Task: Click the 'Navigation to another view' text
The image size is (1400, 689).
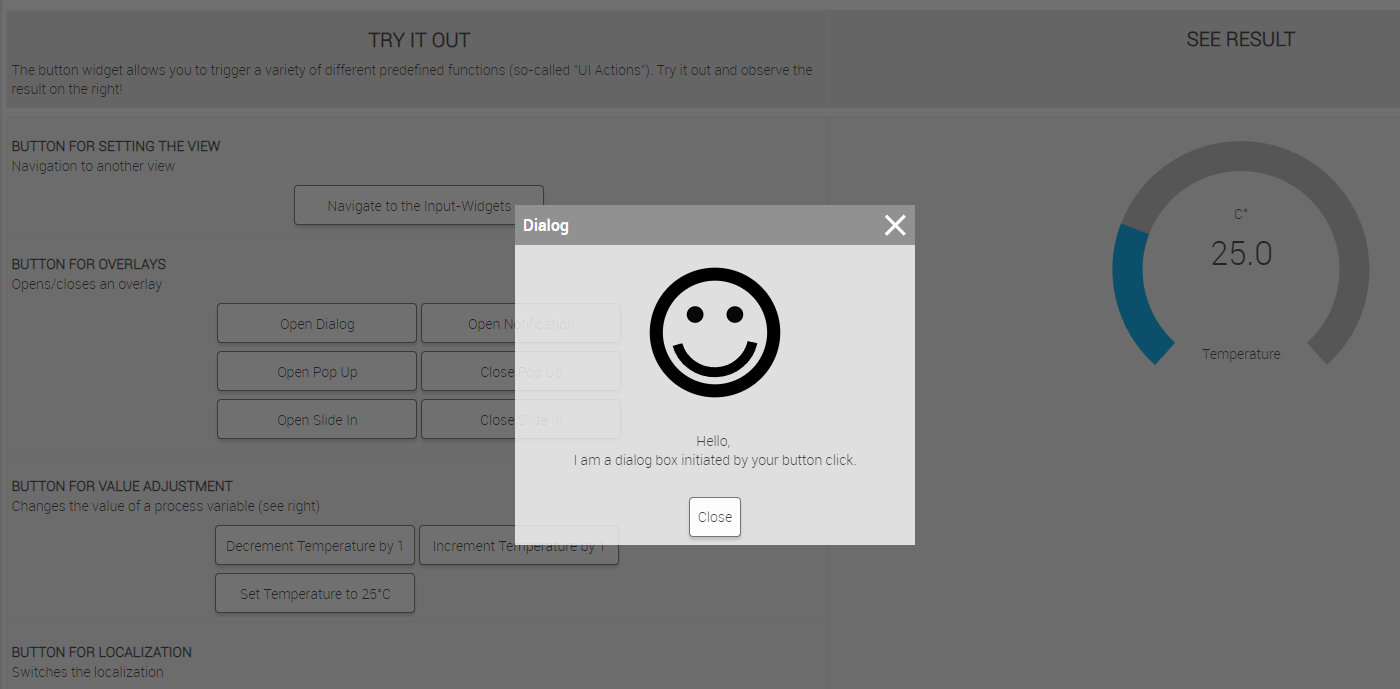Action: [x=93, y=166]
